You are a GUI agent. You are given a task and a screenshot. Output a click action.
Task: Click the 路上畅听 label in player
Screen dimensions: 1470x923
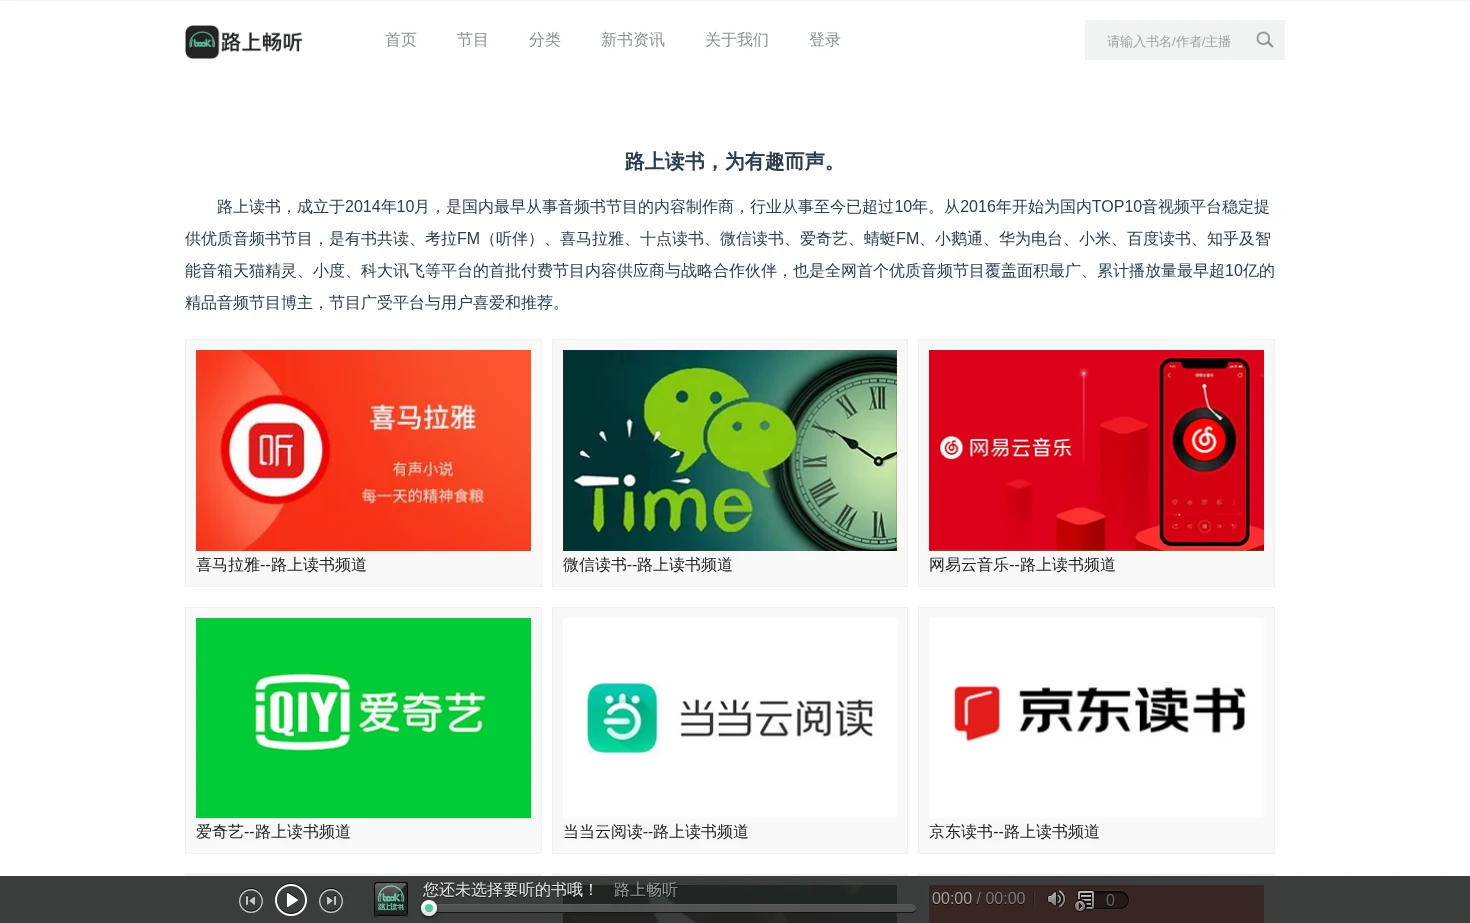[646, 890]
